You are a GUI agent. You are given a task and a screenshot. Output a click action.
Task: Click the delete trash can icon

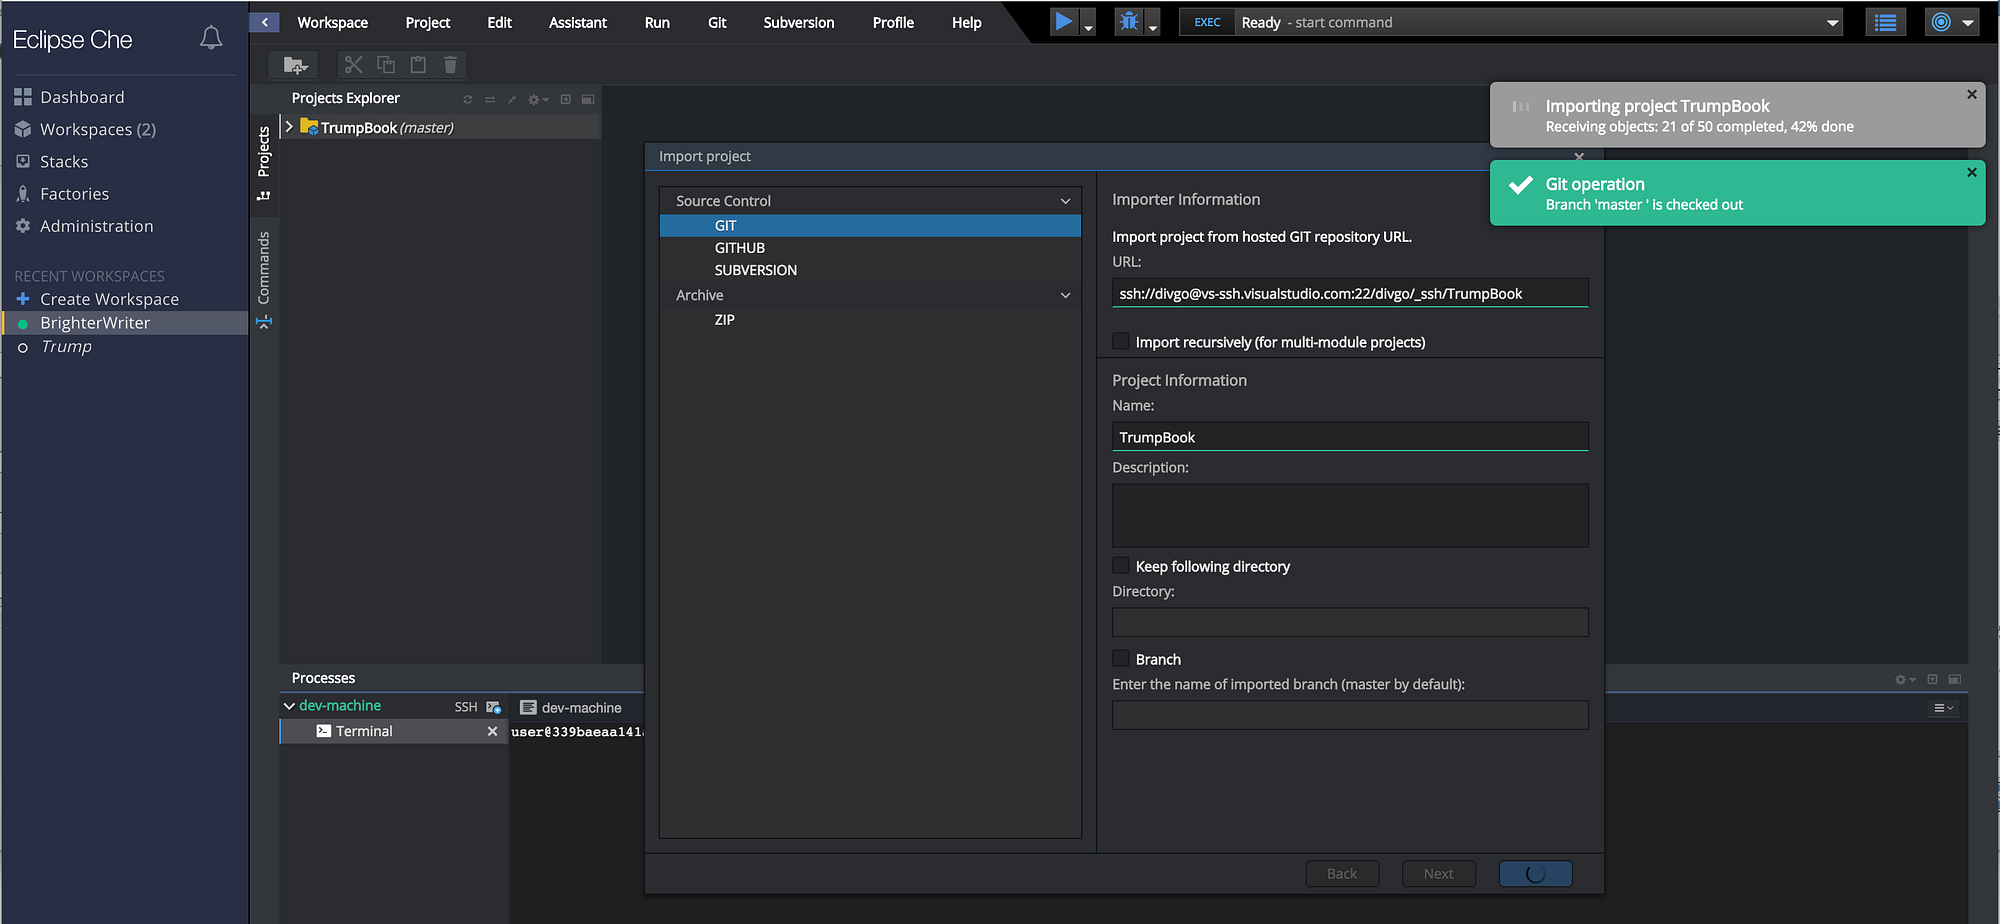[x=450, y=65]
